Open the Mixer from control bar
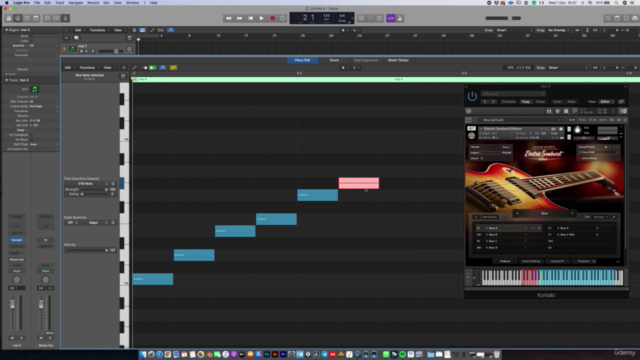The width and height of the screenshot is (640, 360). [x=56, y=18]
